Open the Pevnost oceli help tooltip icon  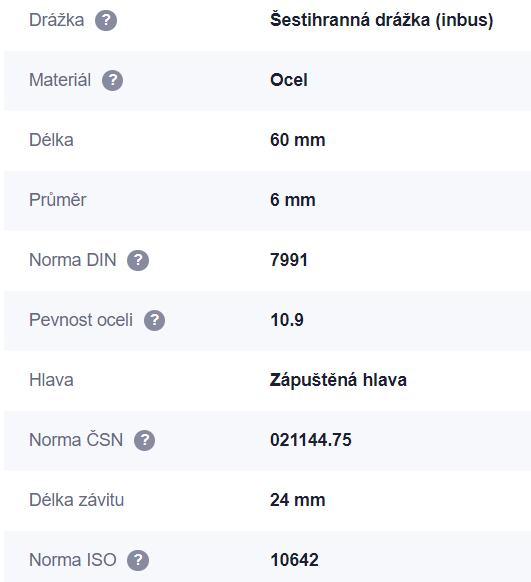click(x=154, y=320)
